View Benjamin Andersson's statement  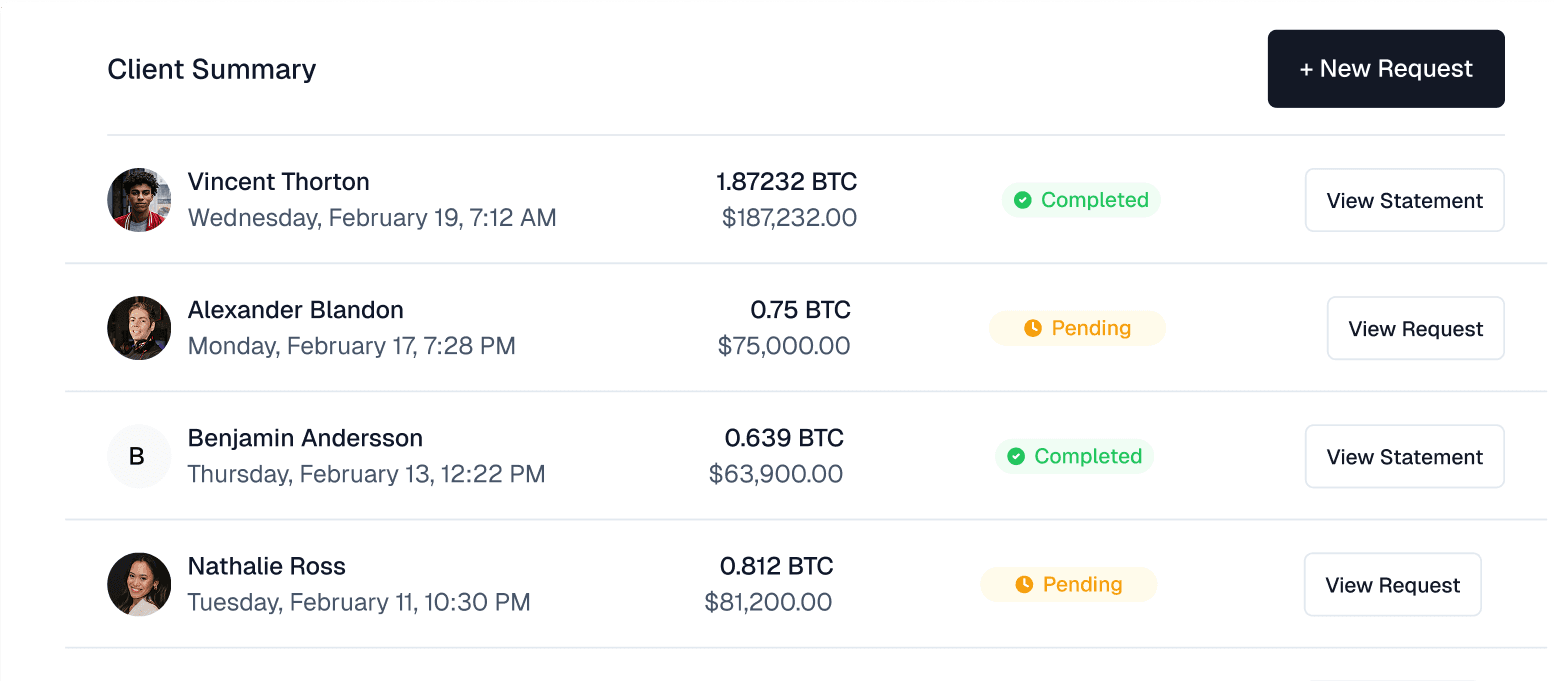(x=1404, y=456)
